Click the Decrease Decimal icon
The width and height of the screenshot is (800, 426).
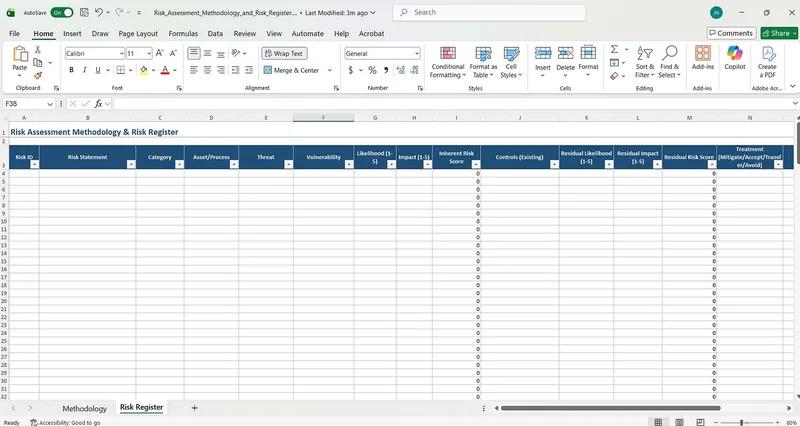[414, 70]
